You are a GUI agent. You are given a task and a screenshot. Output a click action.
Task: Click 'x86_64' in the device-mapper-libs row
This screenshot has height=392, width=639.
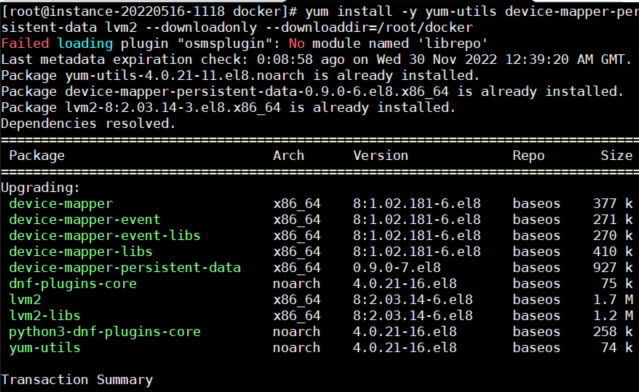297,251
